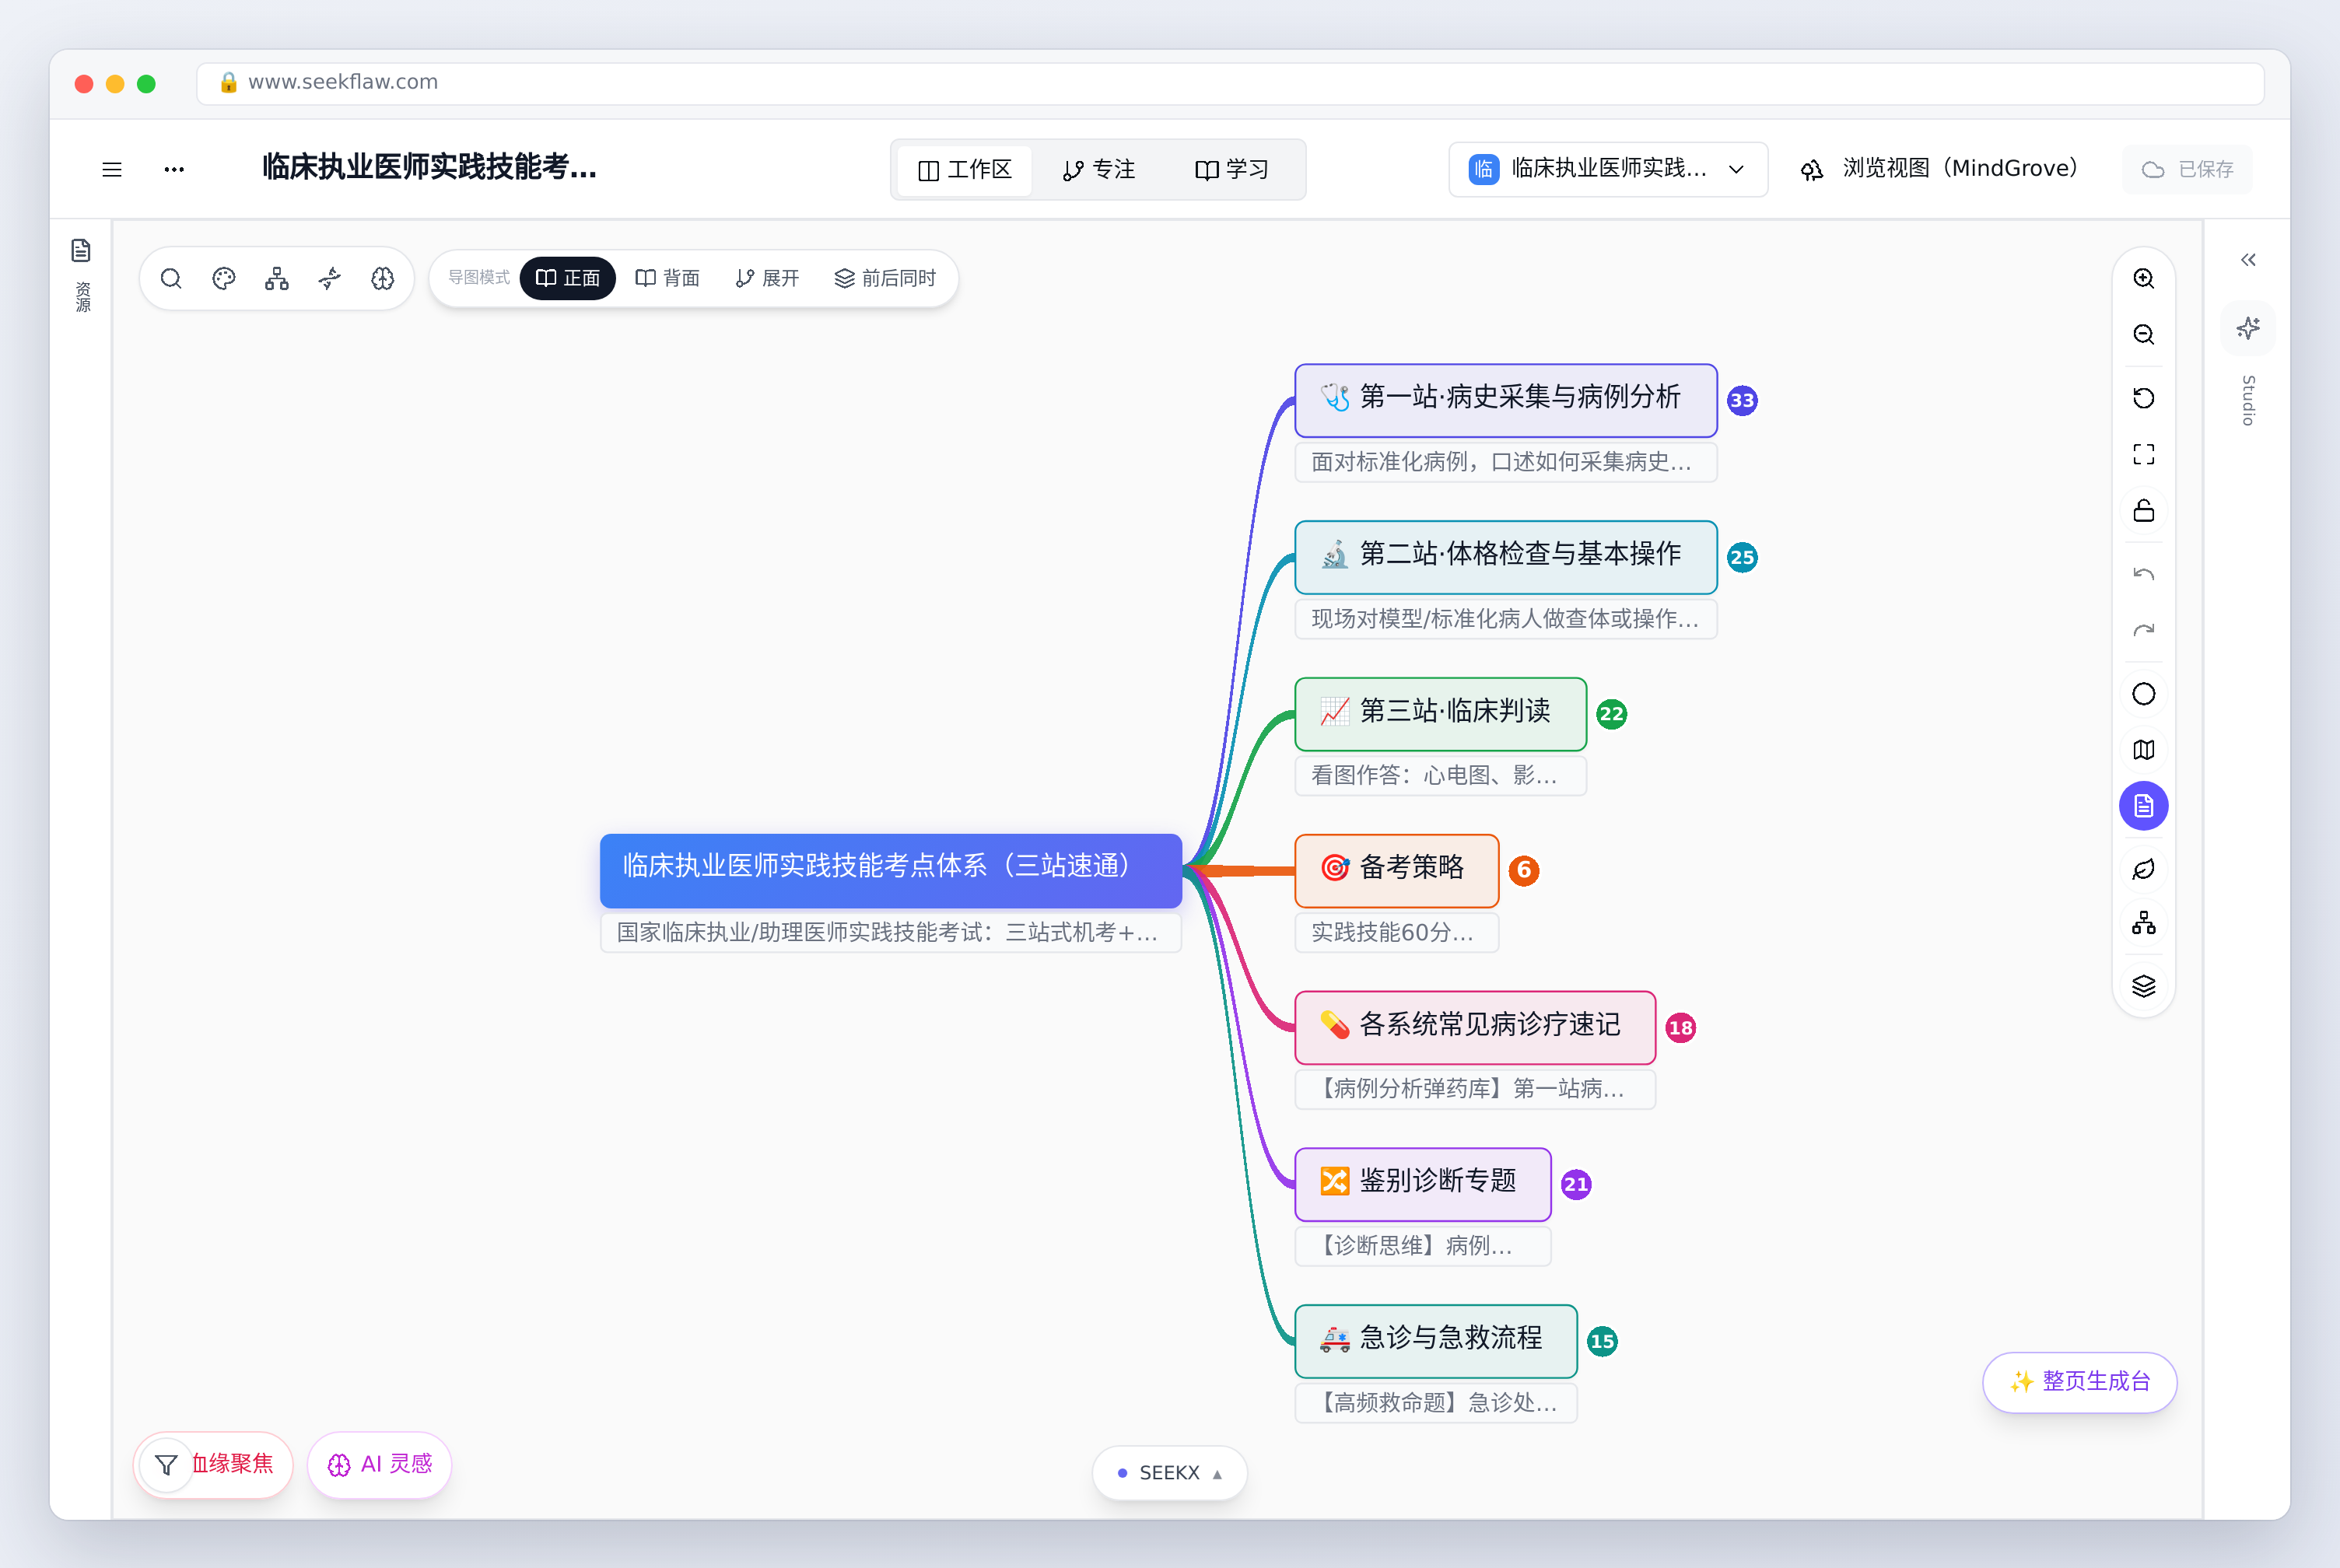2340x1568 pixels.
Task: Open the Studio sparkle panel icon
Action: (2248, 328)
